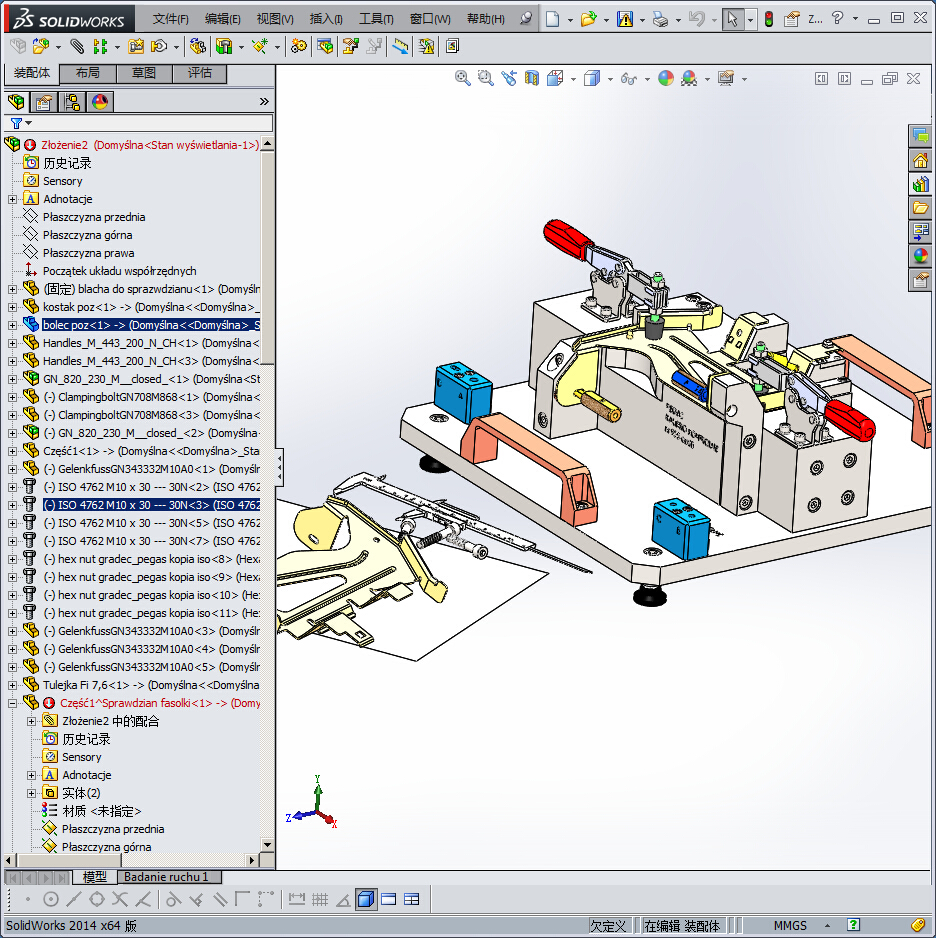Screen dimensions: 936x938
Task: Toggle the single-pane window layout icon in bottom toolbar
Action: coord(389,900)
